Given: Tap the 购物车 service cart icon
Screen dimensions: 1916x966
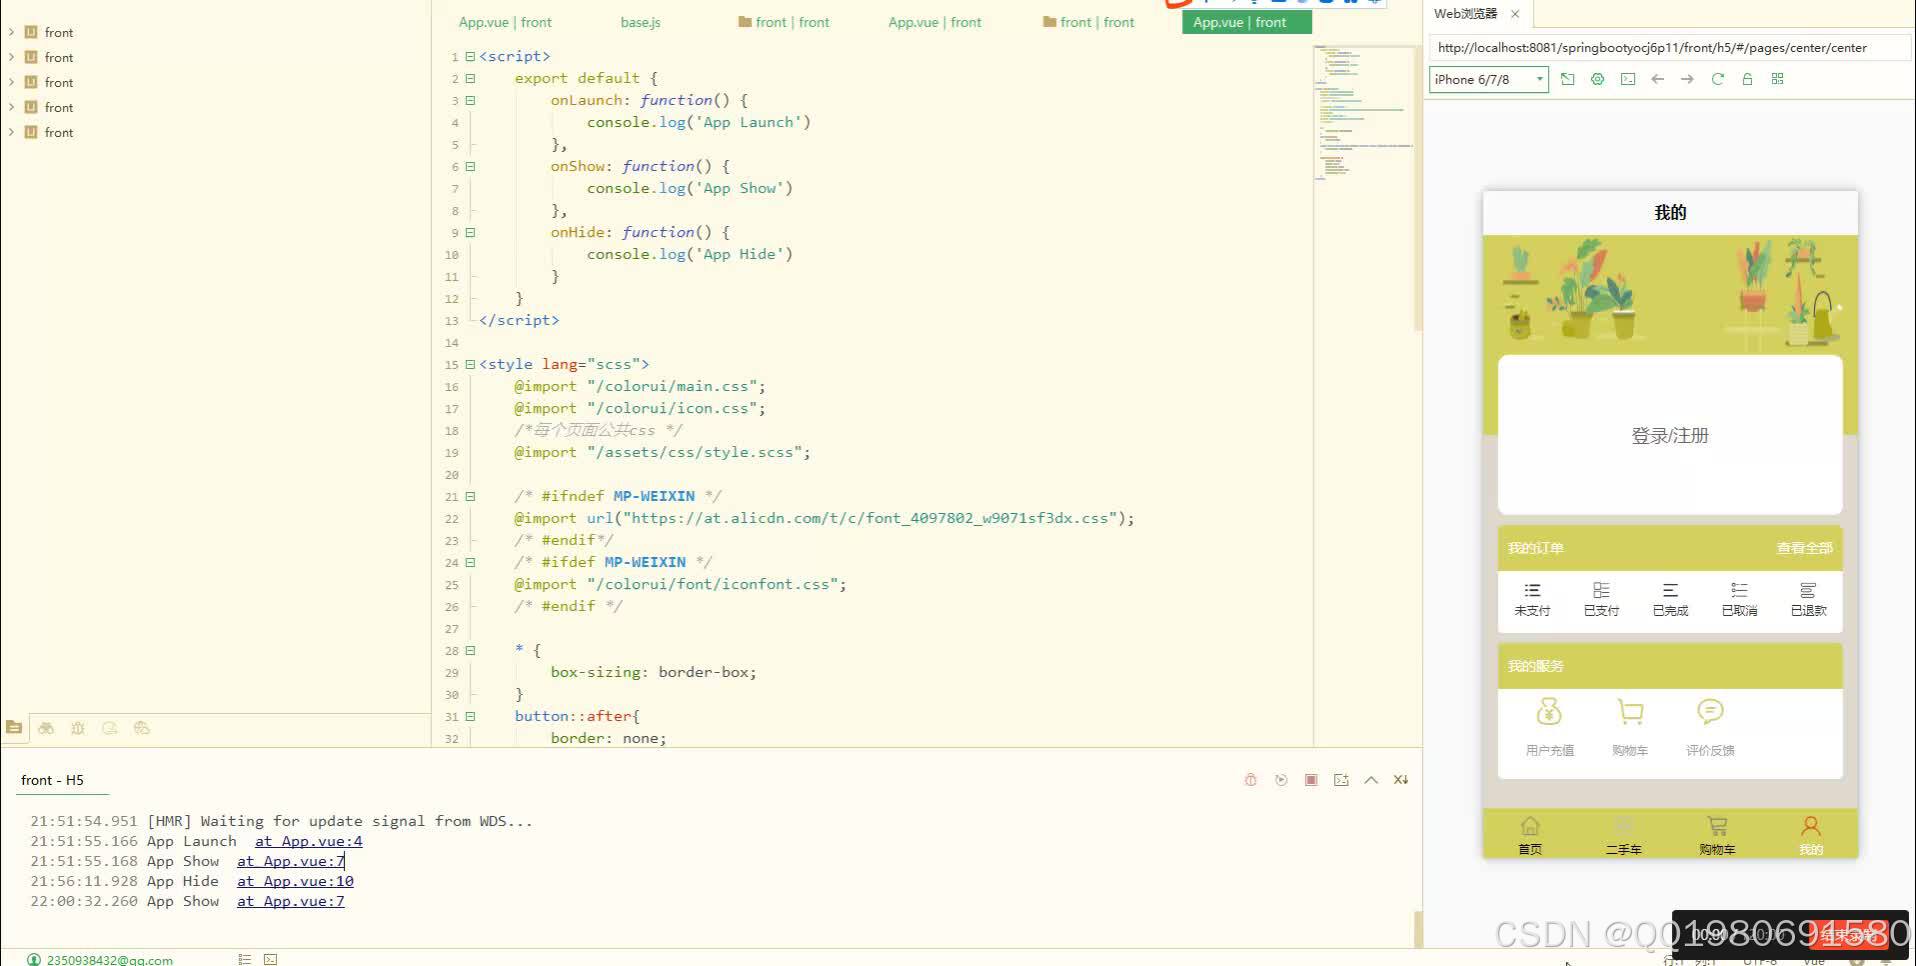Looking at the screenshot, I should [x=1630, y=712].
